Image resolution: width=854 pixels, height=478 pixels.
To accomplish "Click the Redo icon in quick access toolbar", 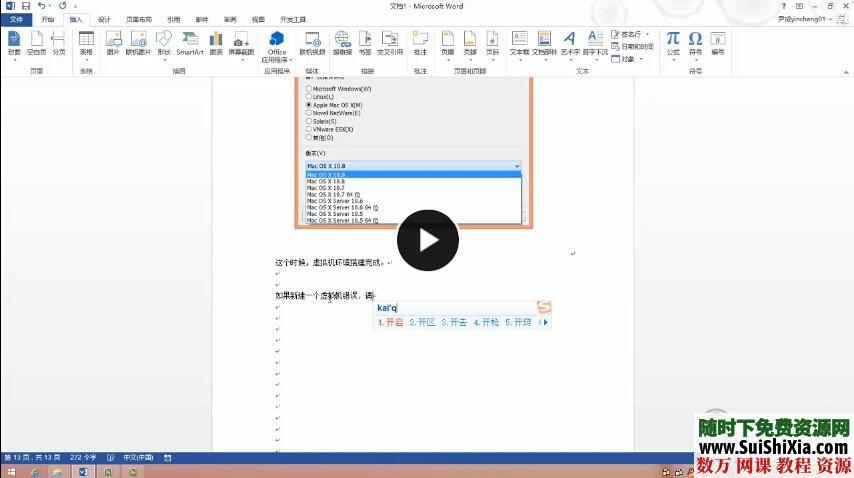I will [x=62, y=6].
